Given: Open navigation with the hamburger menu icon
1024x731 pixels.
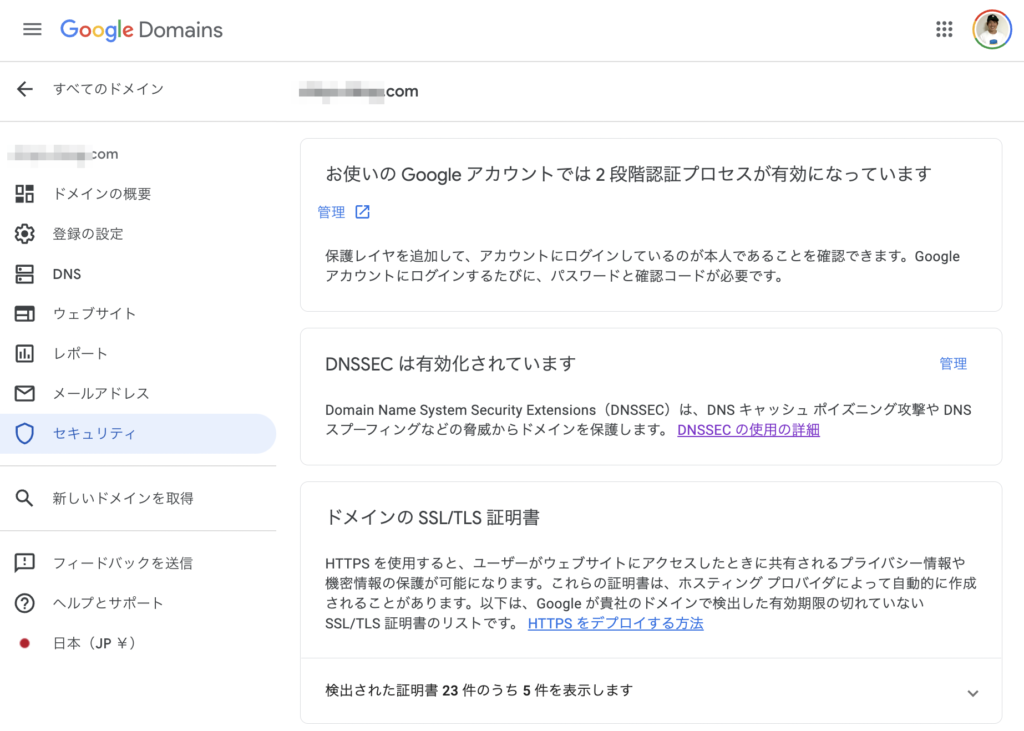Looking at the screenshot, I should (32, 29).
